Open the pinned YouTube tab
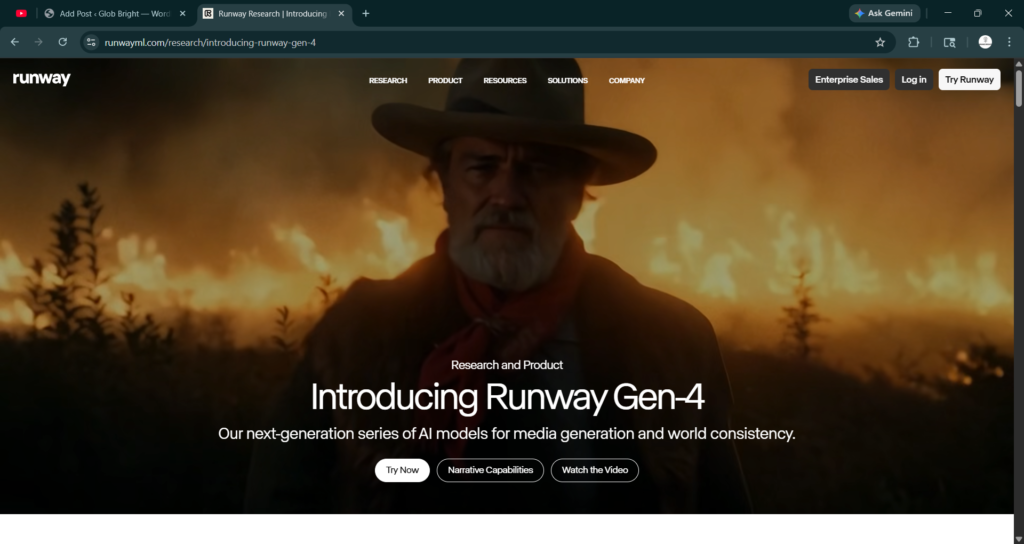 21,14
